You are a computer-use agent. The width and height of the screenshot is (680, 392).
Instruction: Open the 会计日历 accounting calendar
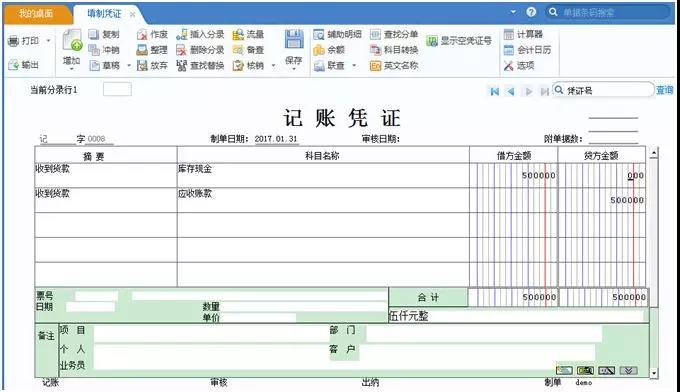528,50
